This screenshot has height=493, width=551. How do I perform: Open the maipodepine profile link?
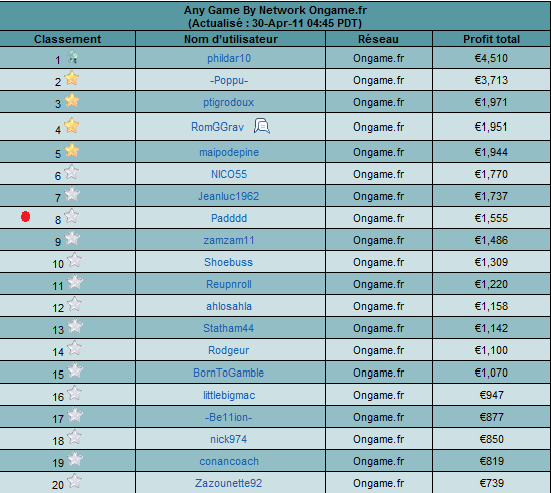pos(229,153)
